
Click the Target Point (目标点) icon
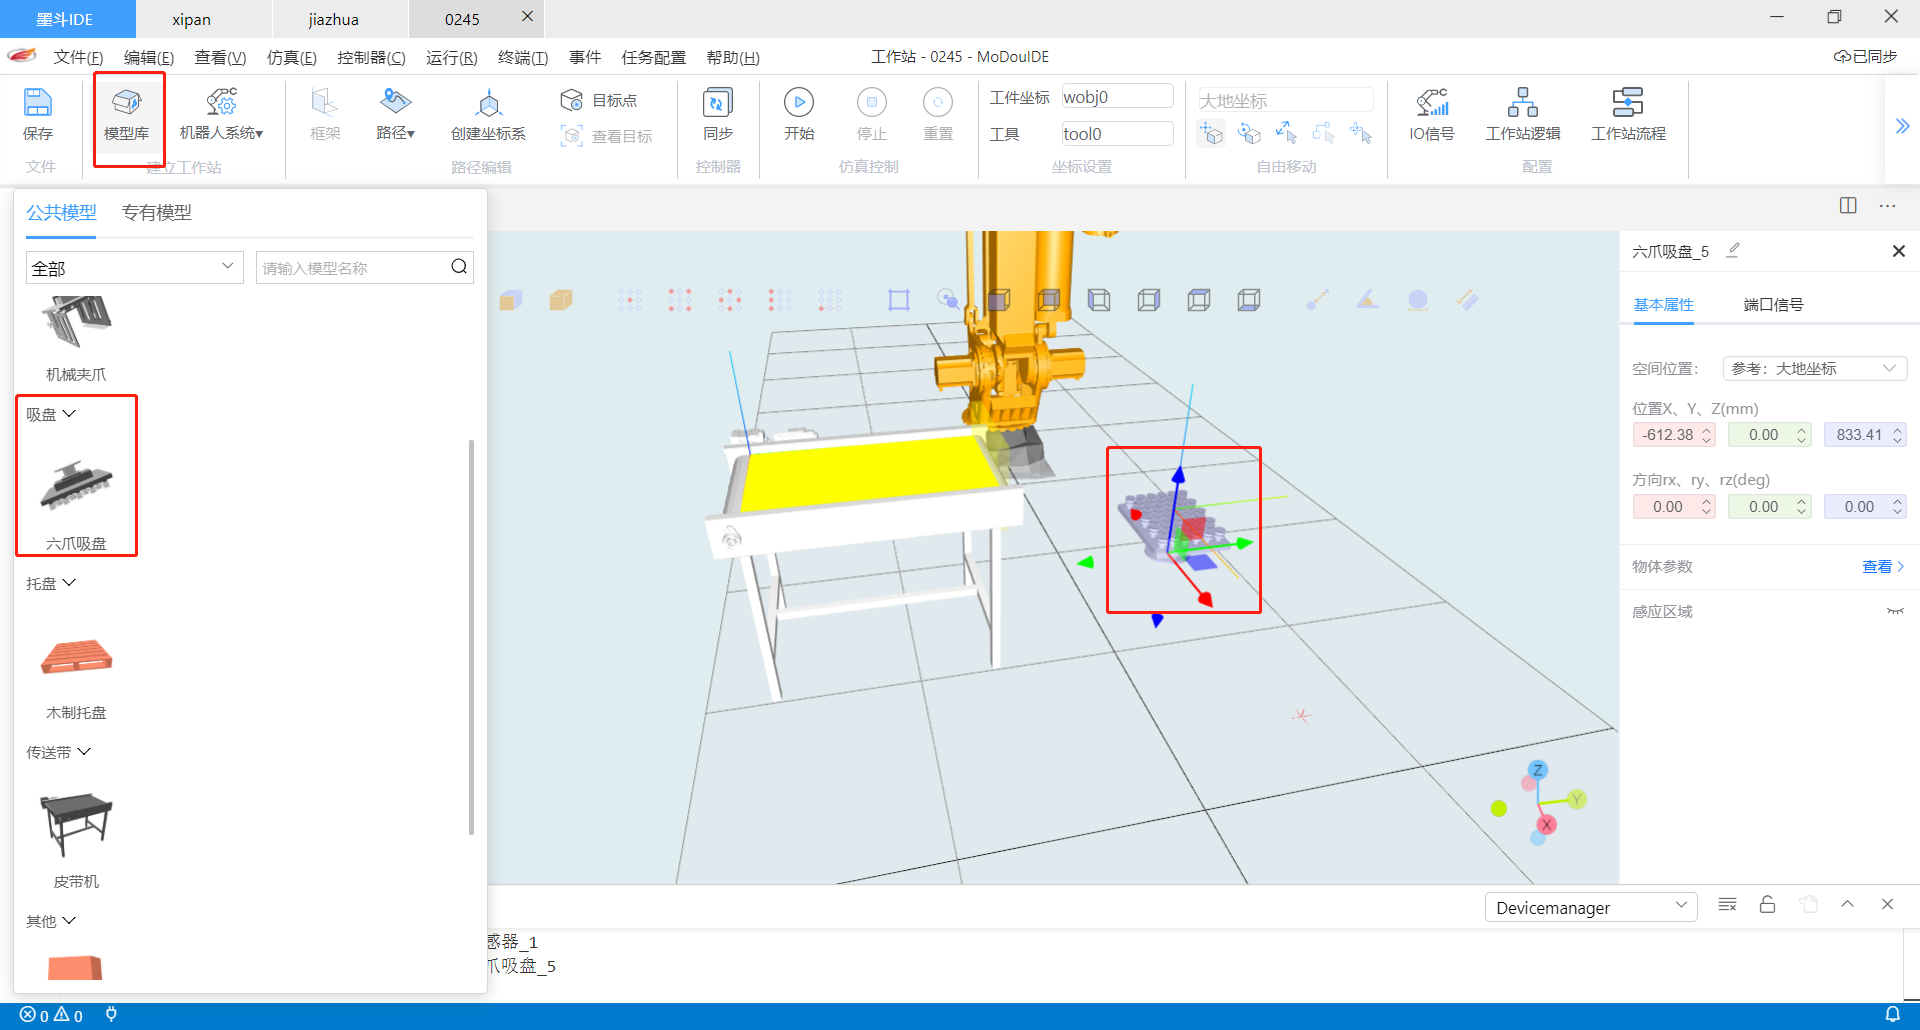(x=572, y=100)
